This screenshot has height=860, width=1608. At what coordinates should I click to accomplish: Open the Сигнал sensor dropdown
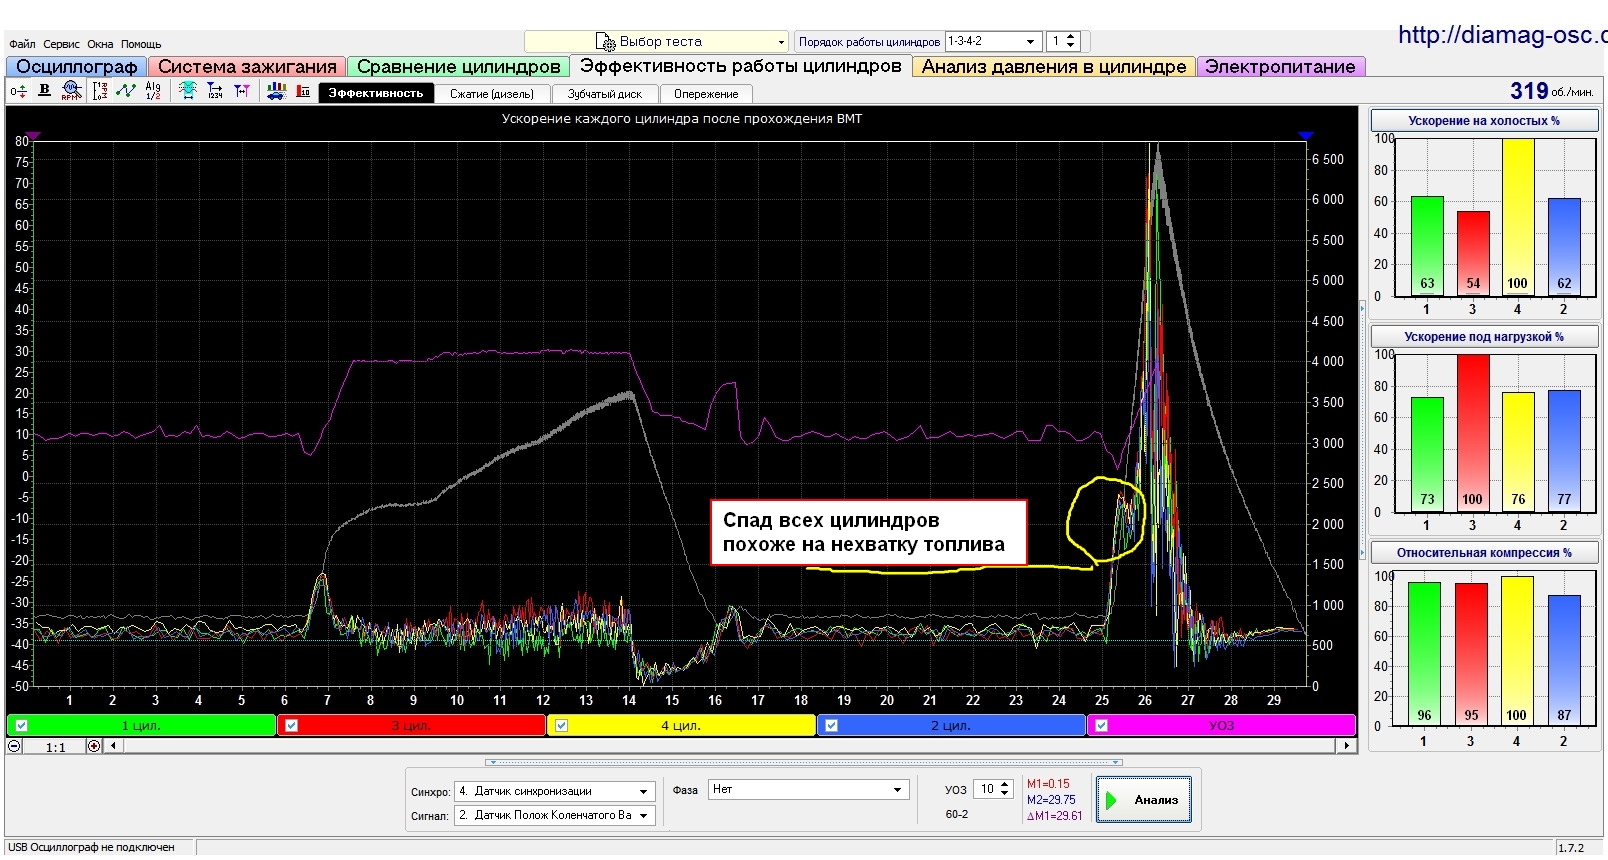(555, 815)
